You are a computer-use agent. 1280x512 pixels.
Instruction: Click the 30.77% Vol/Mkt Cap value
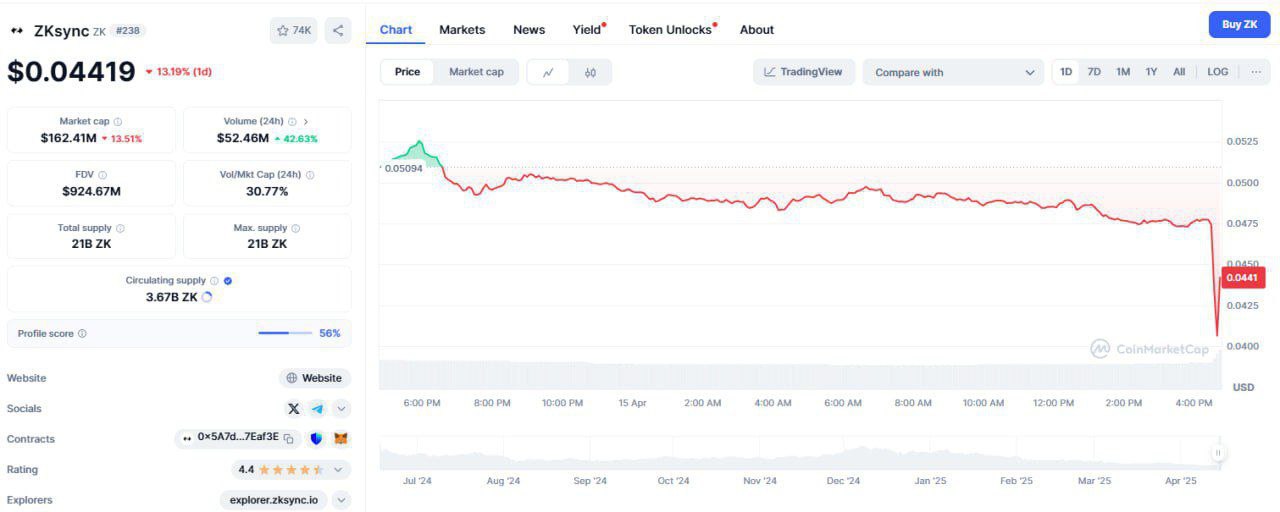(267, 191)
